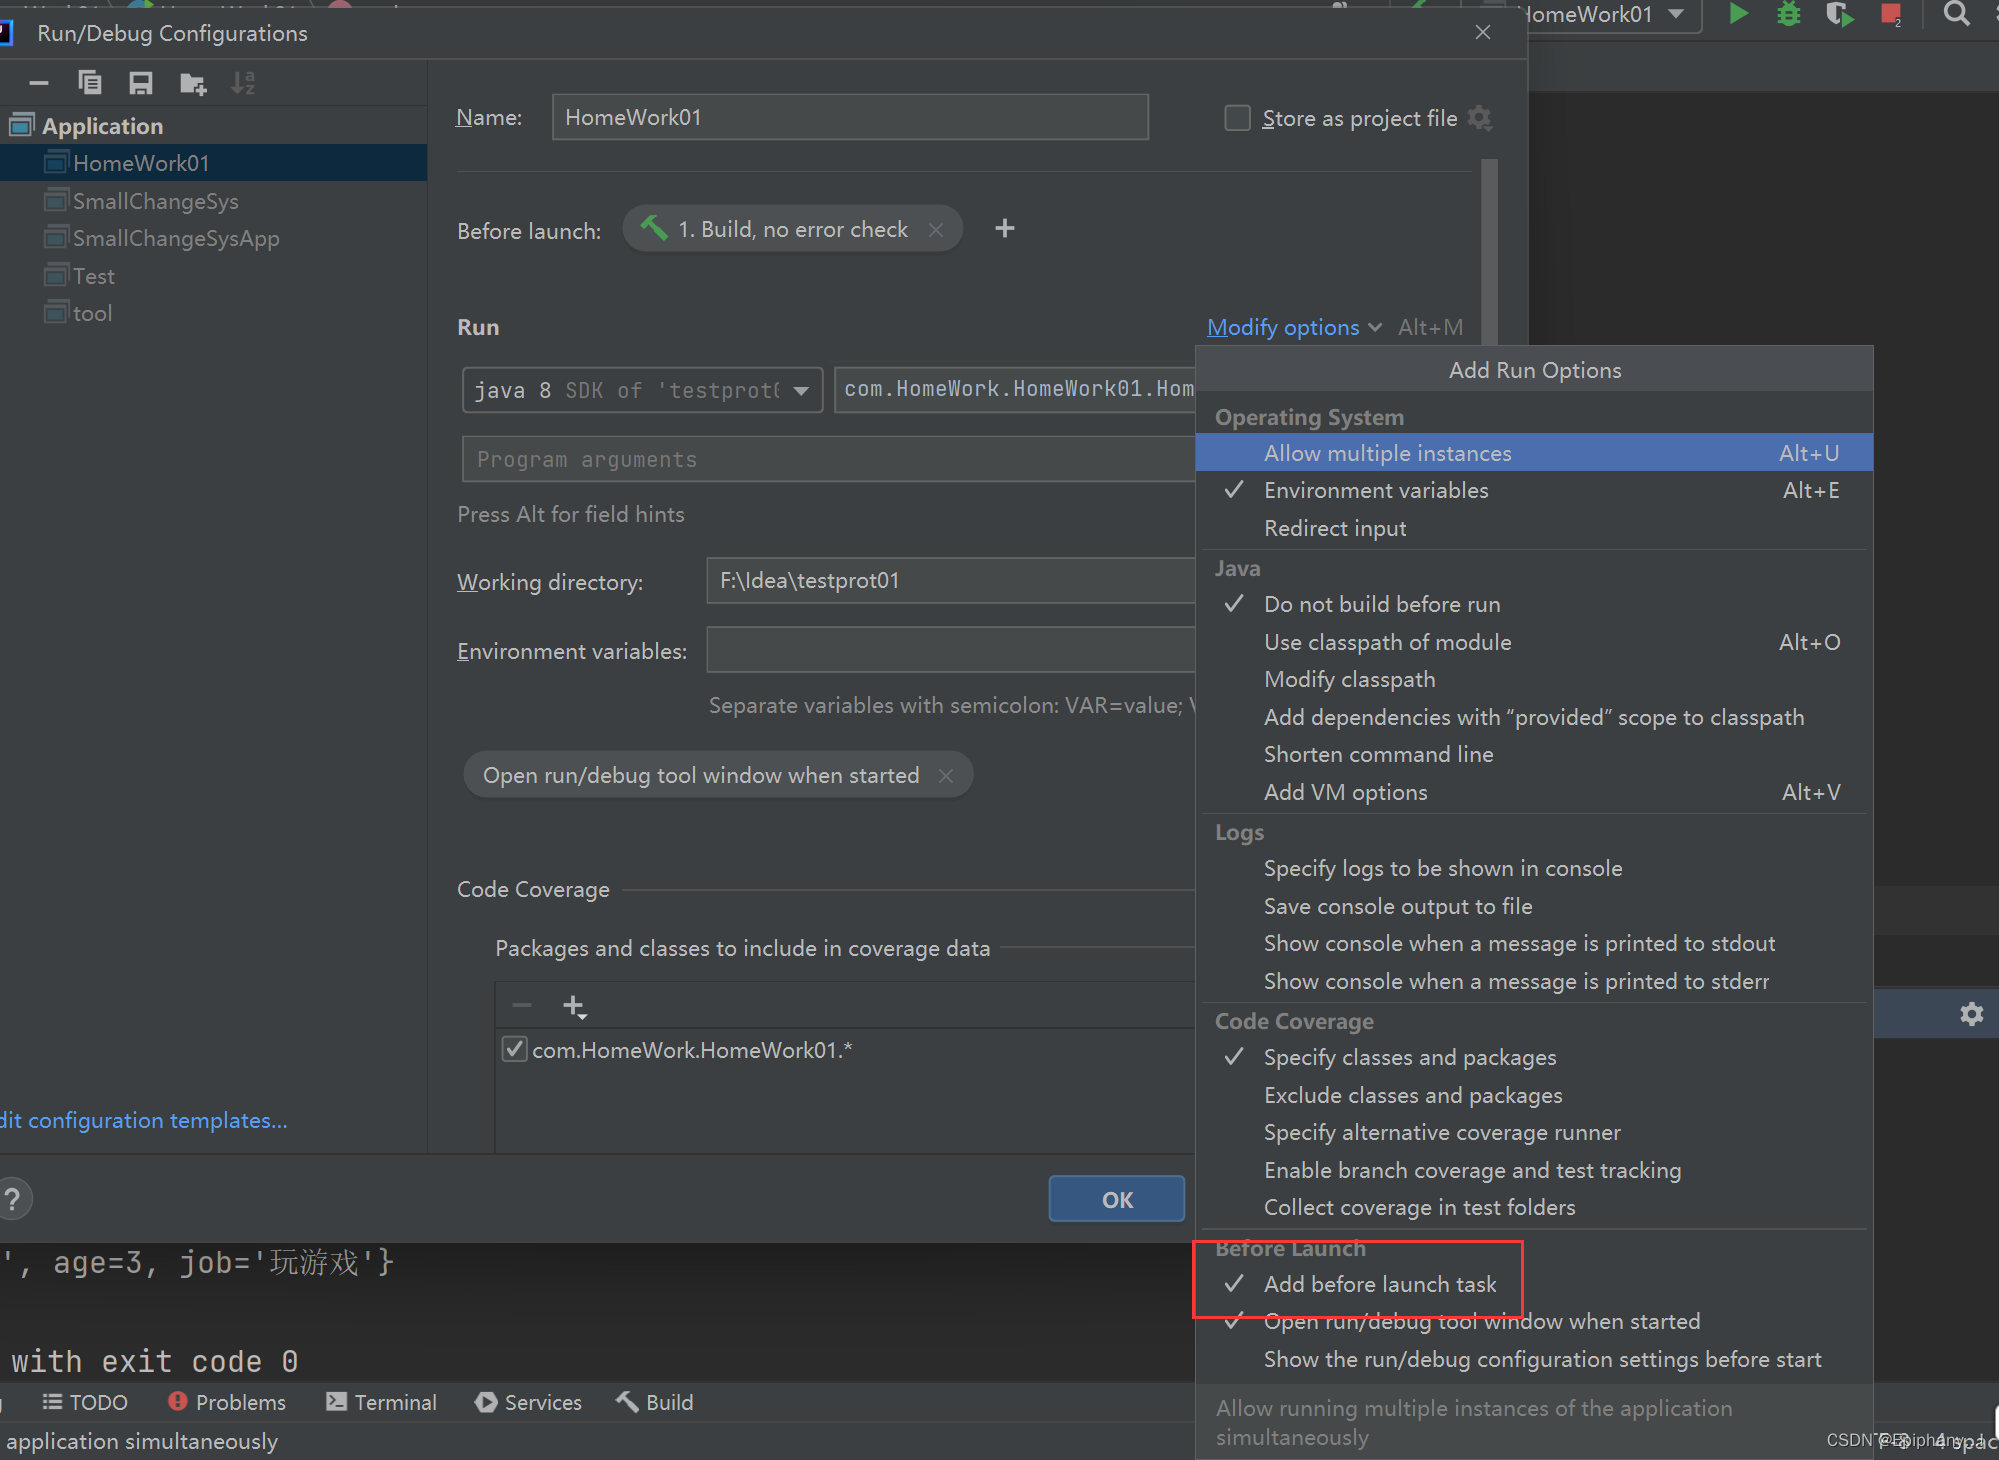This screenshot has width=1999, height=1460.
Task: Toggle the Store as project file checkbox
Action: (1237, 118)
